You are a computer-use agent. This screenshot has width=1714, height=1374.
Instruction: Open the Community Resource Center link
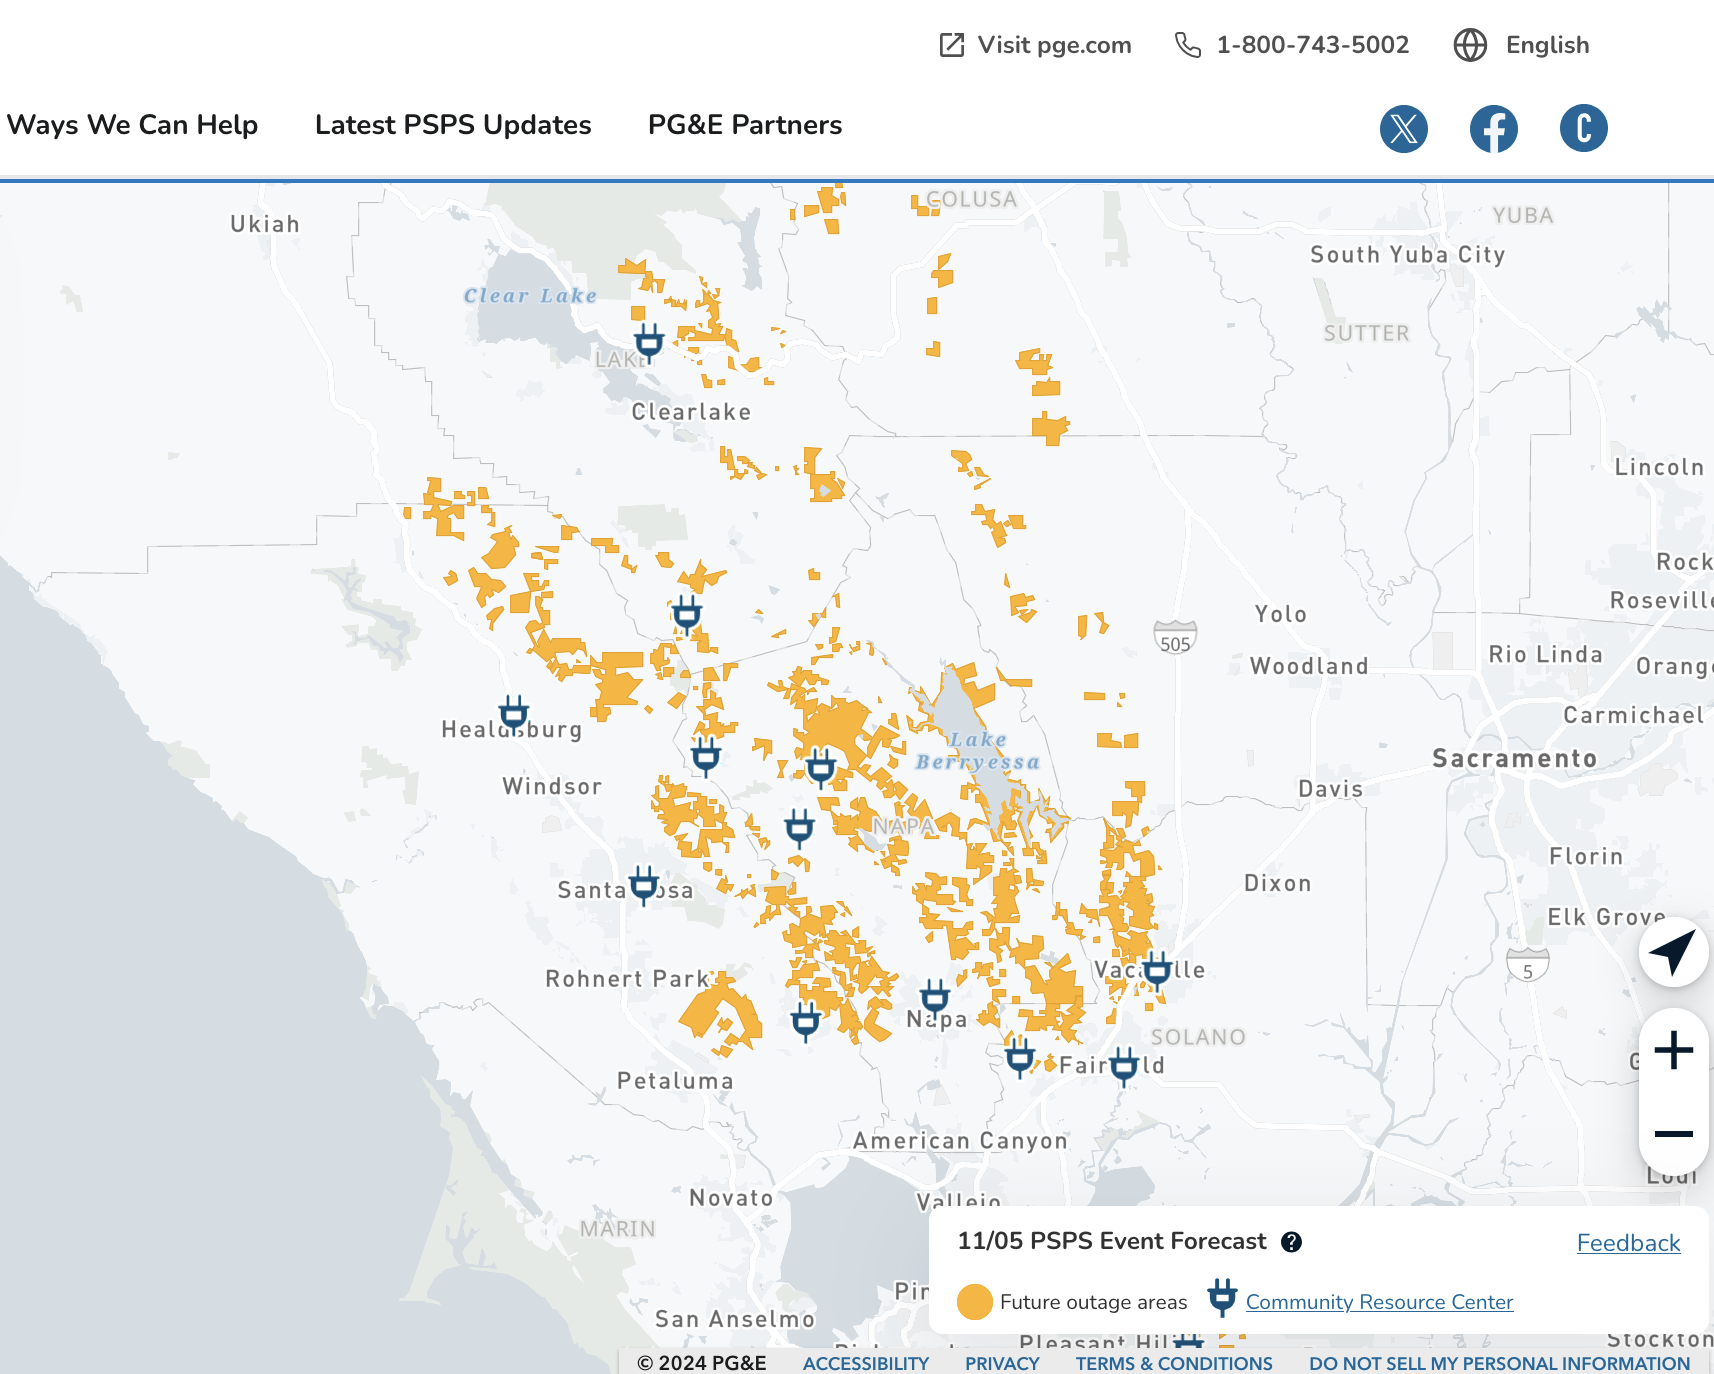pos(1379,1302)
